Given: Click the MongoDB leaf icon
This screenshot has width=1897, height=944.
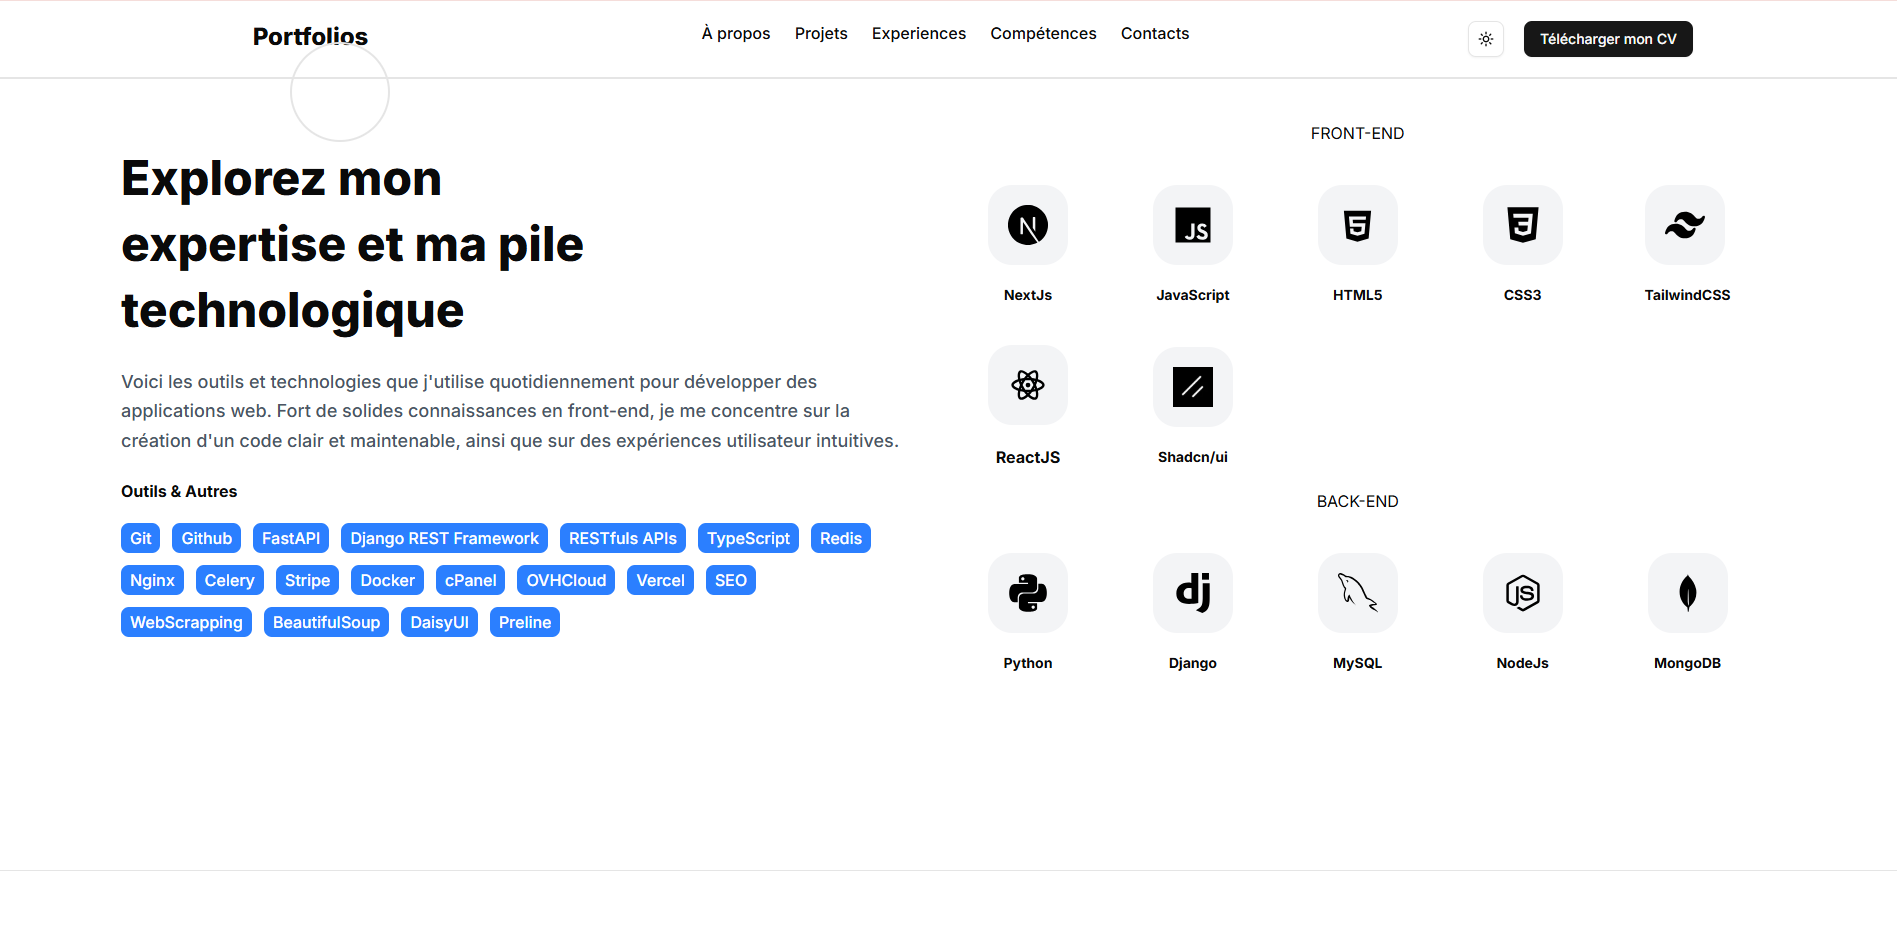Looking at the screenshot, I should click(1688, 593).
